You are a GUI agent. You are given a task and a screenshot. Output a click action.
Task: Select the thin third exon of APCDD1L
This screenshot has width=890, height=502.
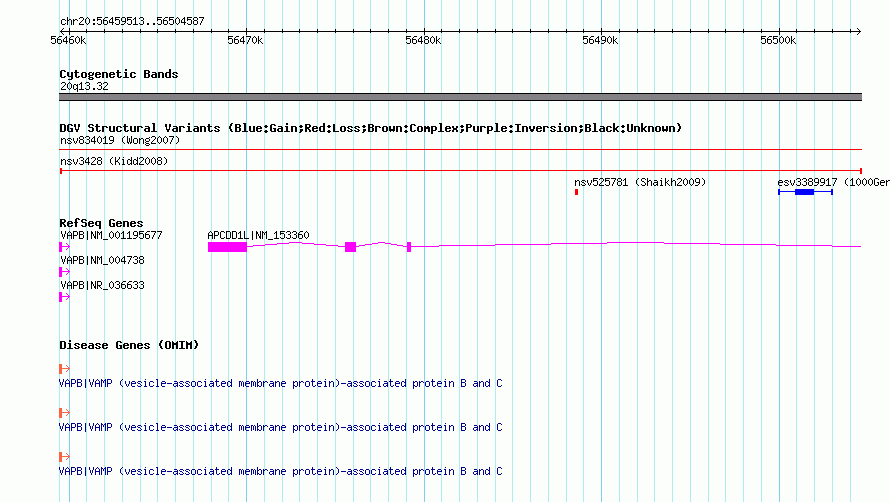(409, 246)
